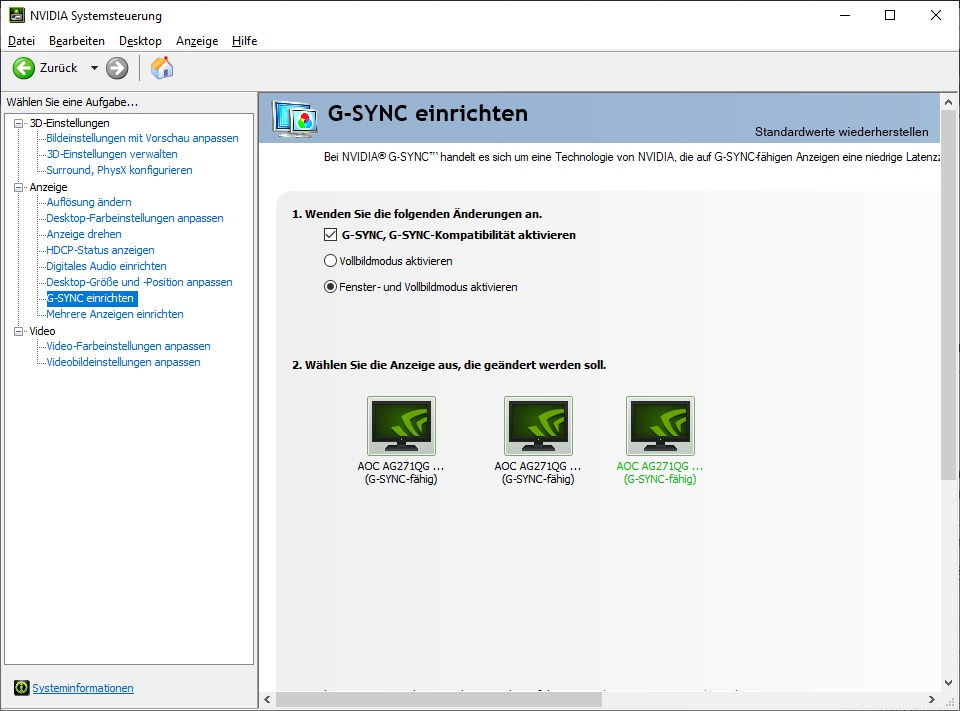Uncheck G-SYNC, G-SYNC-Kompatibilität aktivieren
Image resolution: width=960 pixels, height=711 pixels.
(331, 235)
